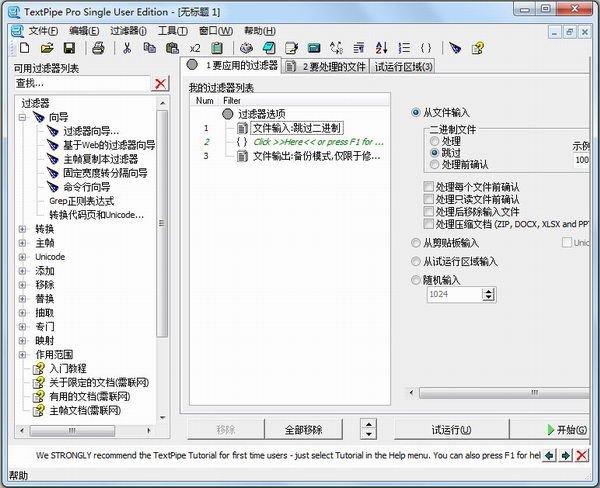The image size is (600, 488).
Task: Click the filter tree horizontal scrollbar thumb
Action: (x=72, y=431)
